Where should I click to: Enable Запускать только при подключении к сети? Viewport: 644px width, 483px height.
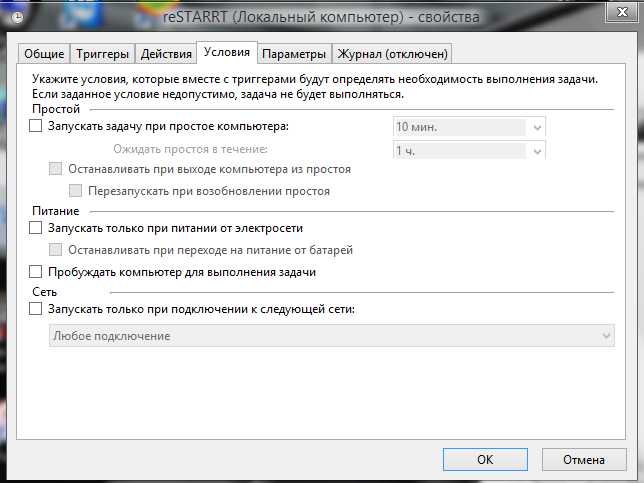tap(37, 310)
